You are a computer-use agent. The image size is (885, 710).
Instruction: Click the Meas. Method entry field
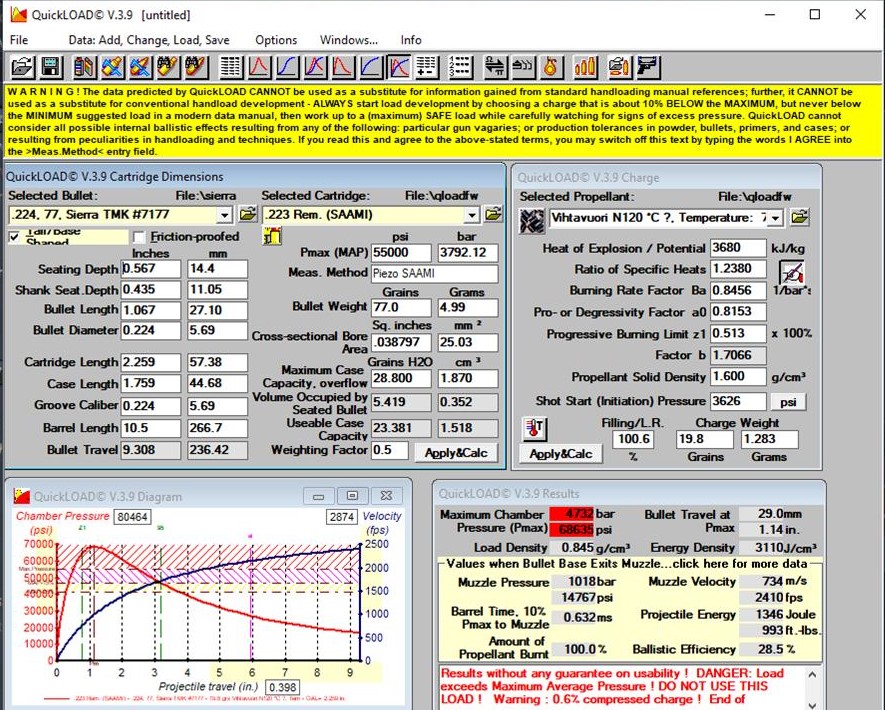pyautogui.click(x=435, y=274)
